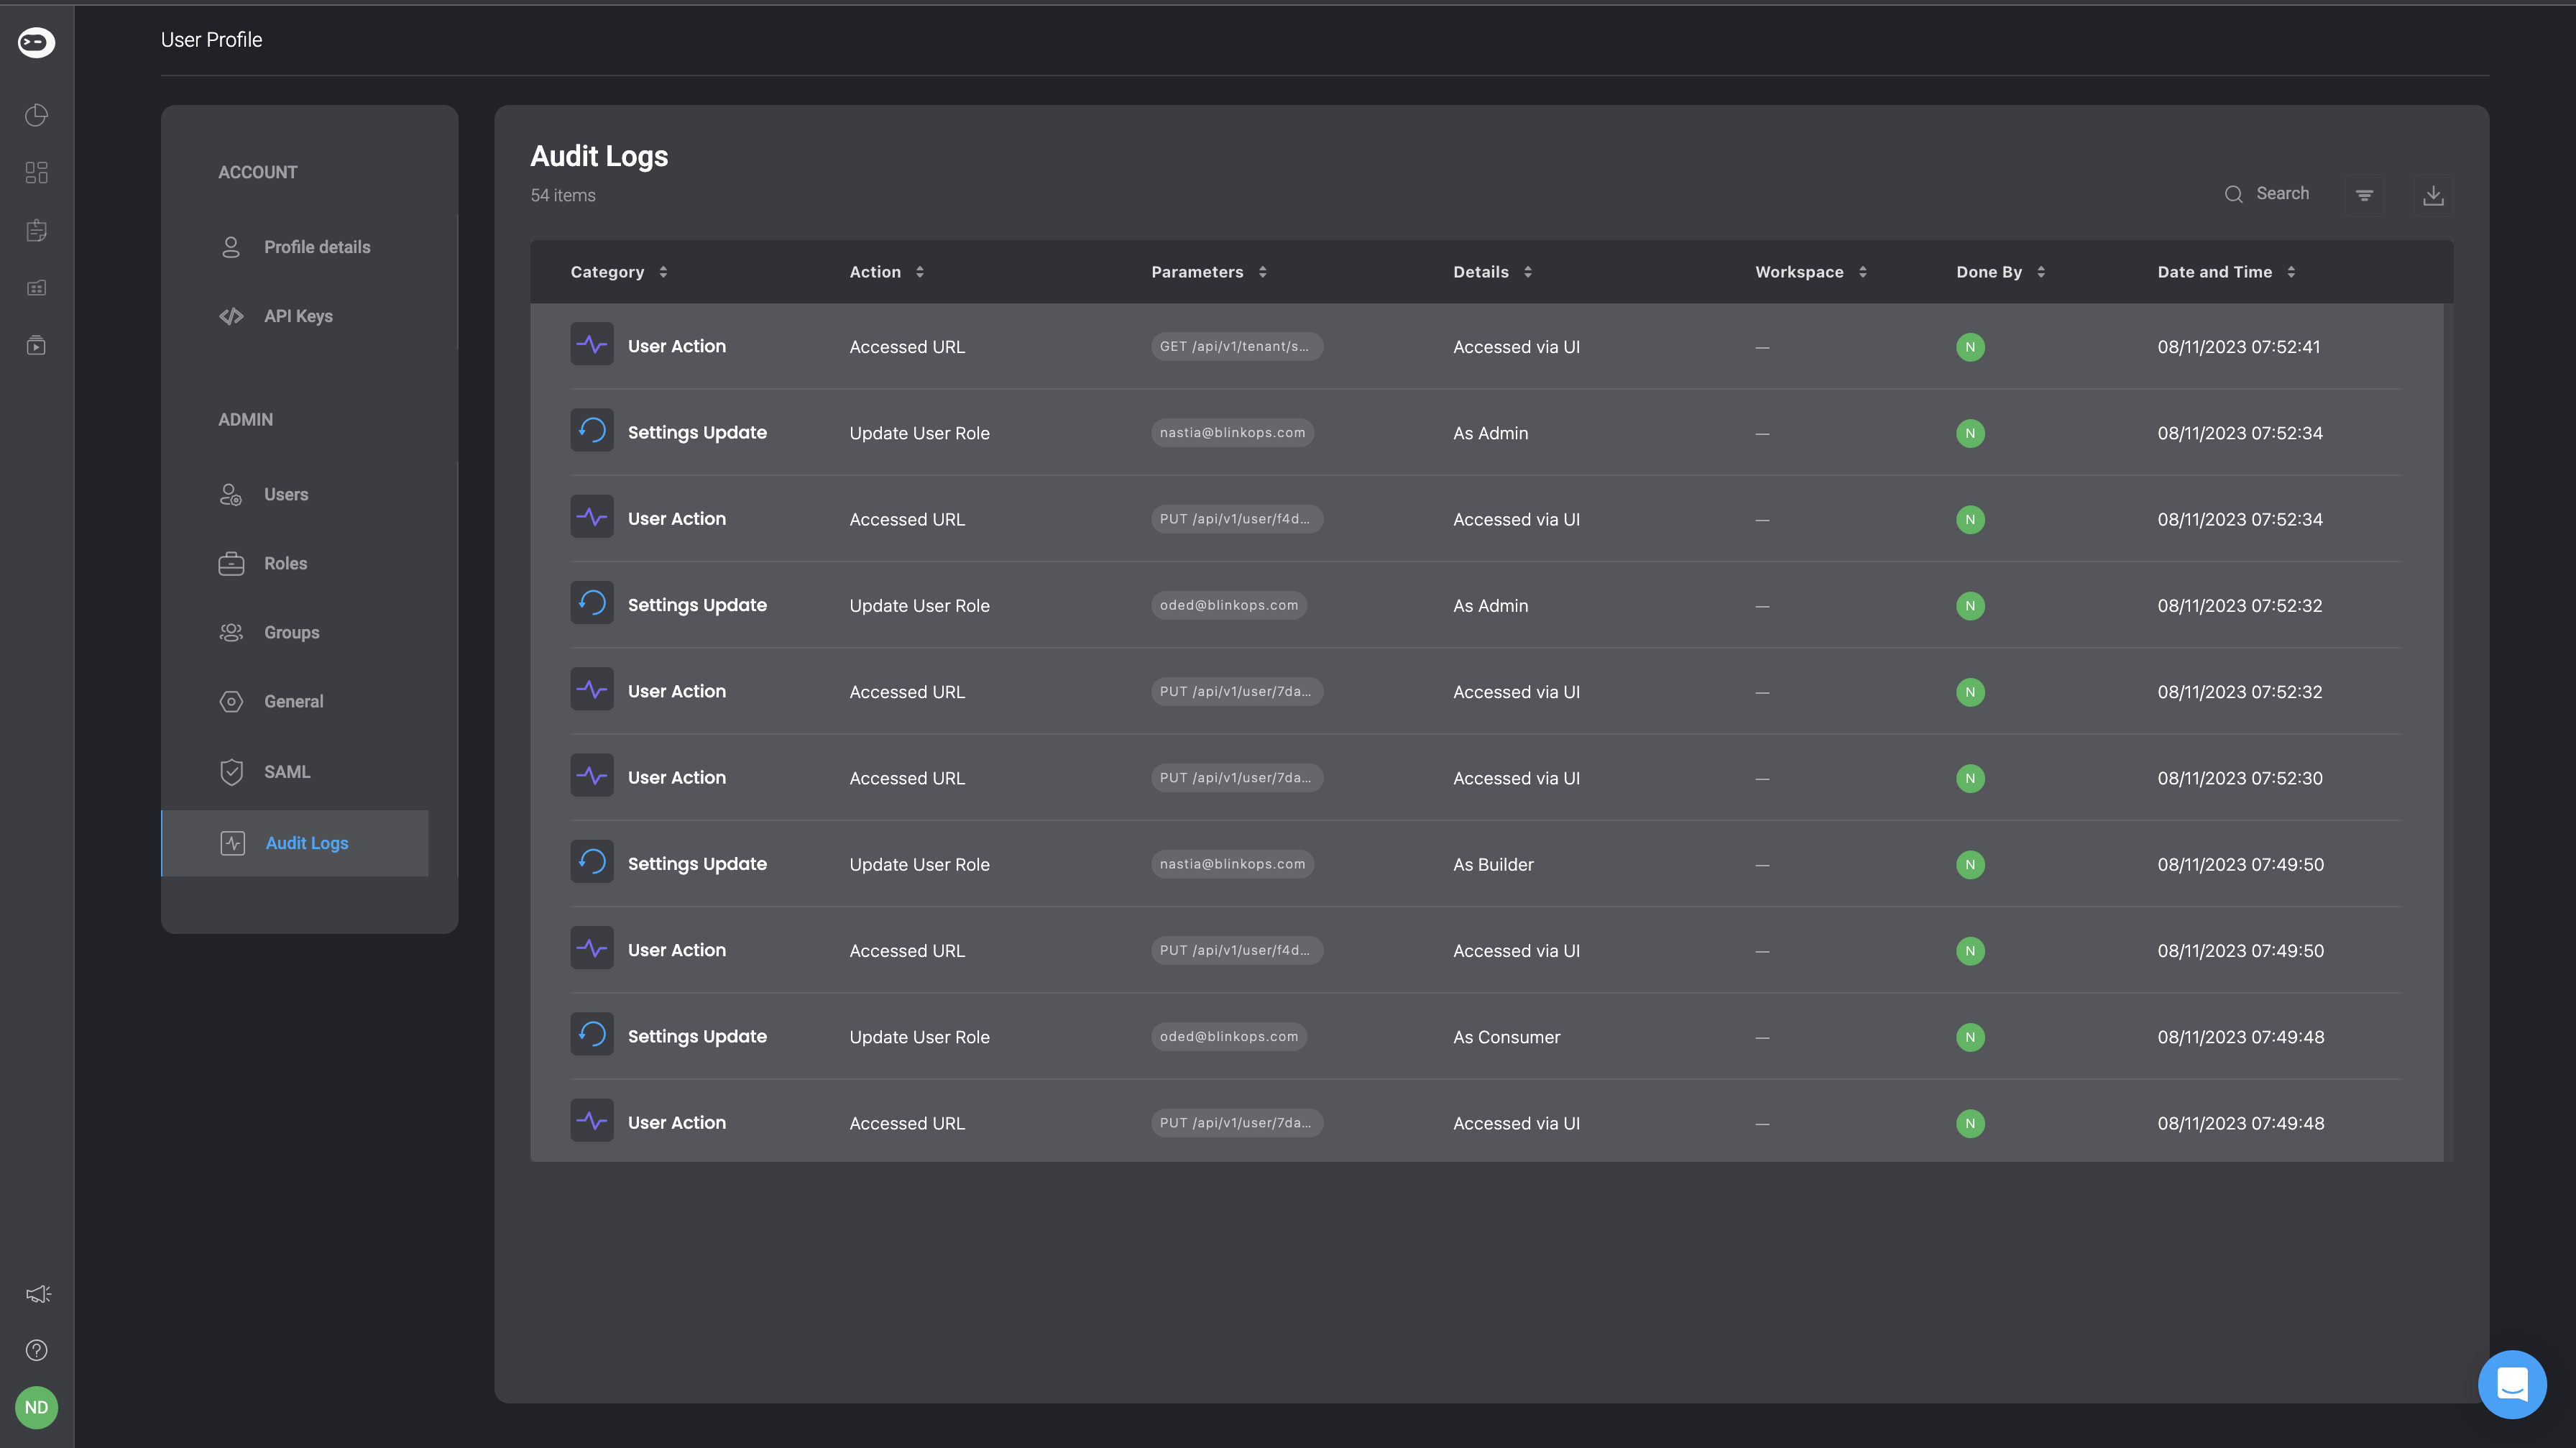Click the Blink logo icon at top left

tap(36, 42)
